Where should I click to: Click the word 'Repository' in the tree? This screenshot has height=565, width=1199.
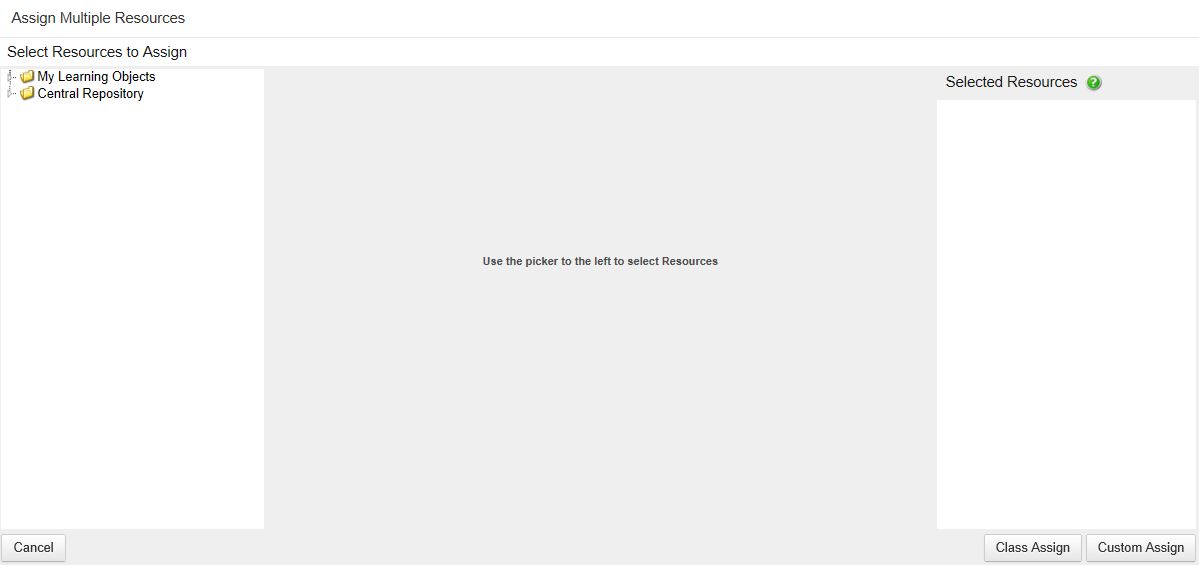112,94
